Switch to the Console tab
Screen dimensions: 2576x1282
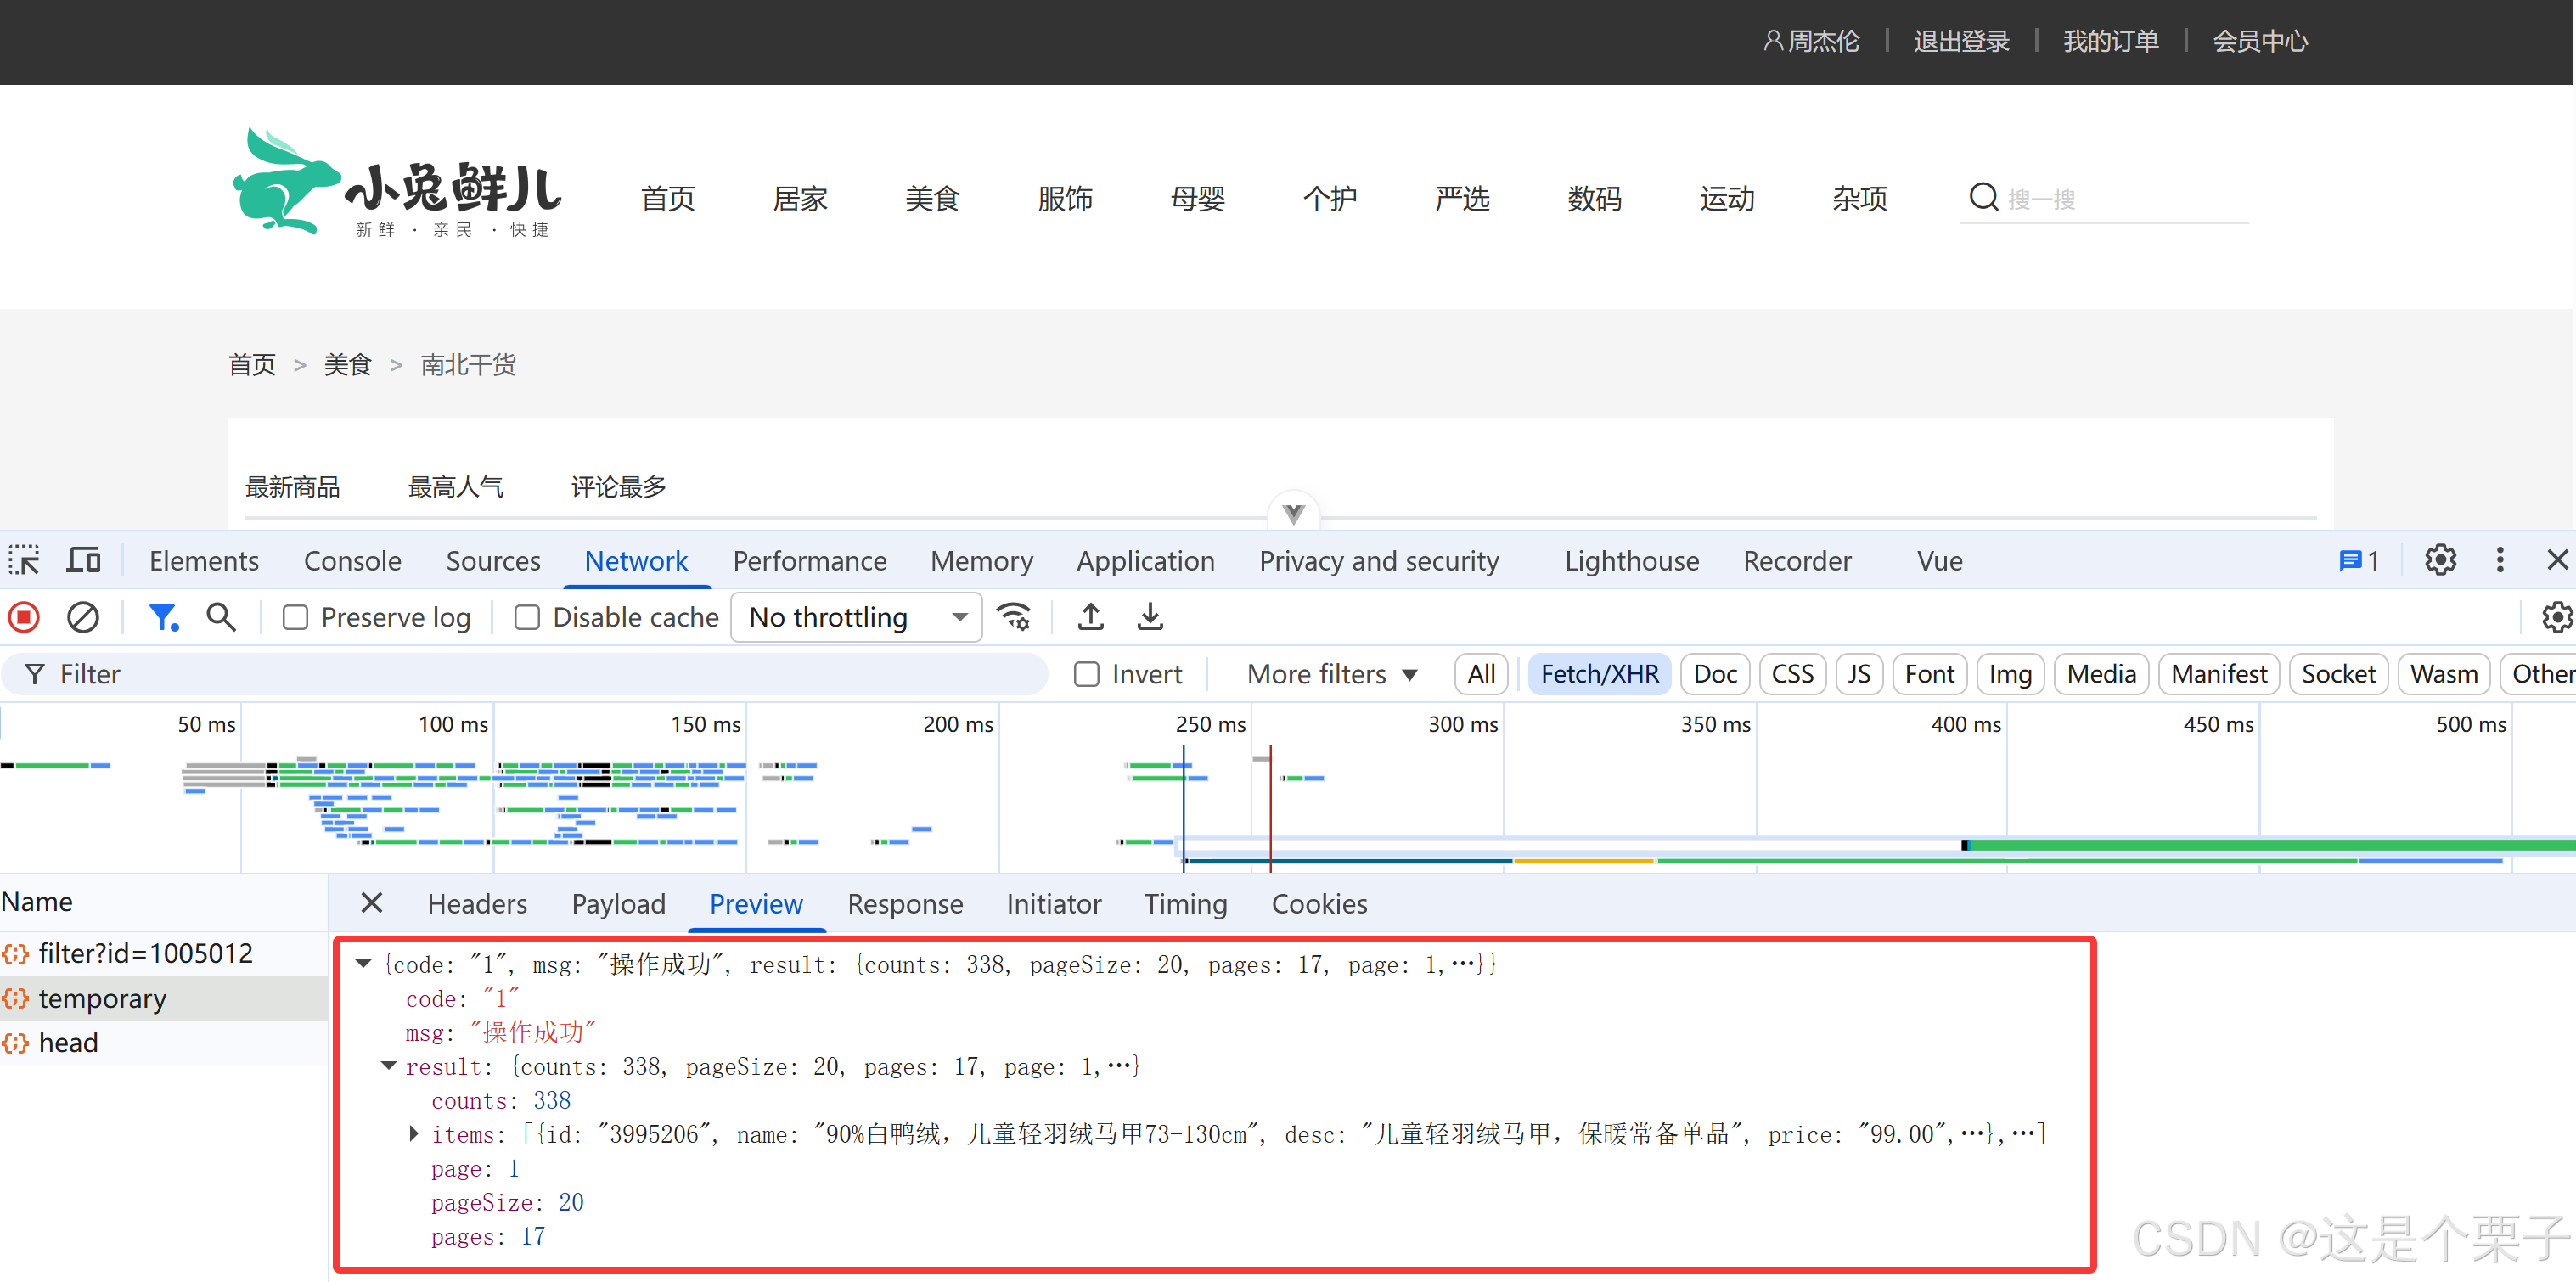352,560
